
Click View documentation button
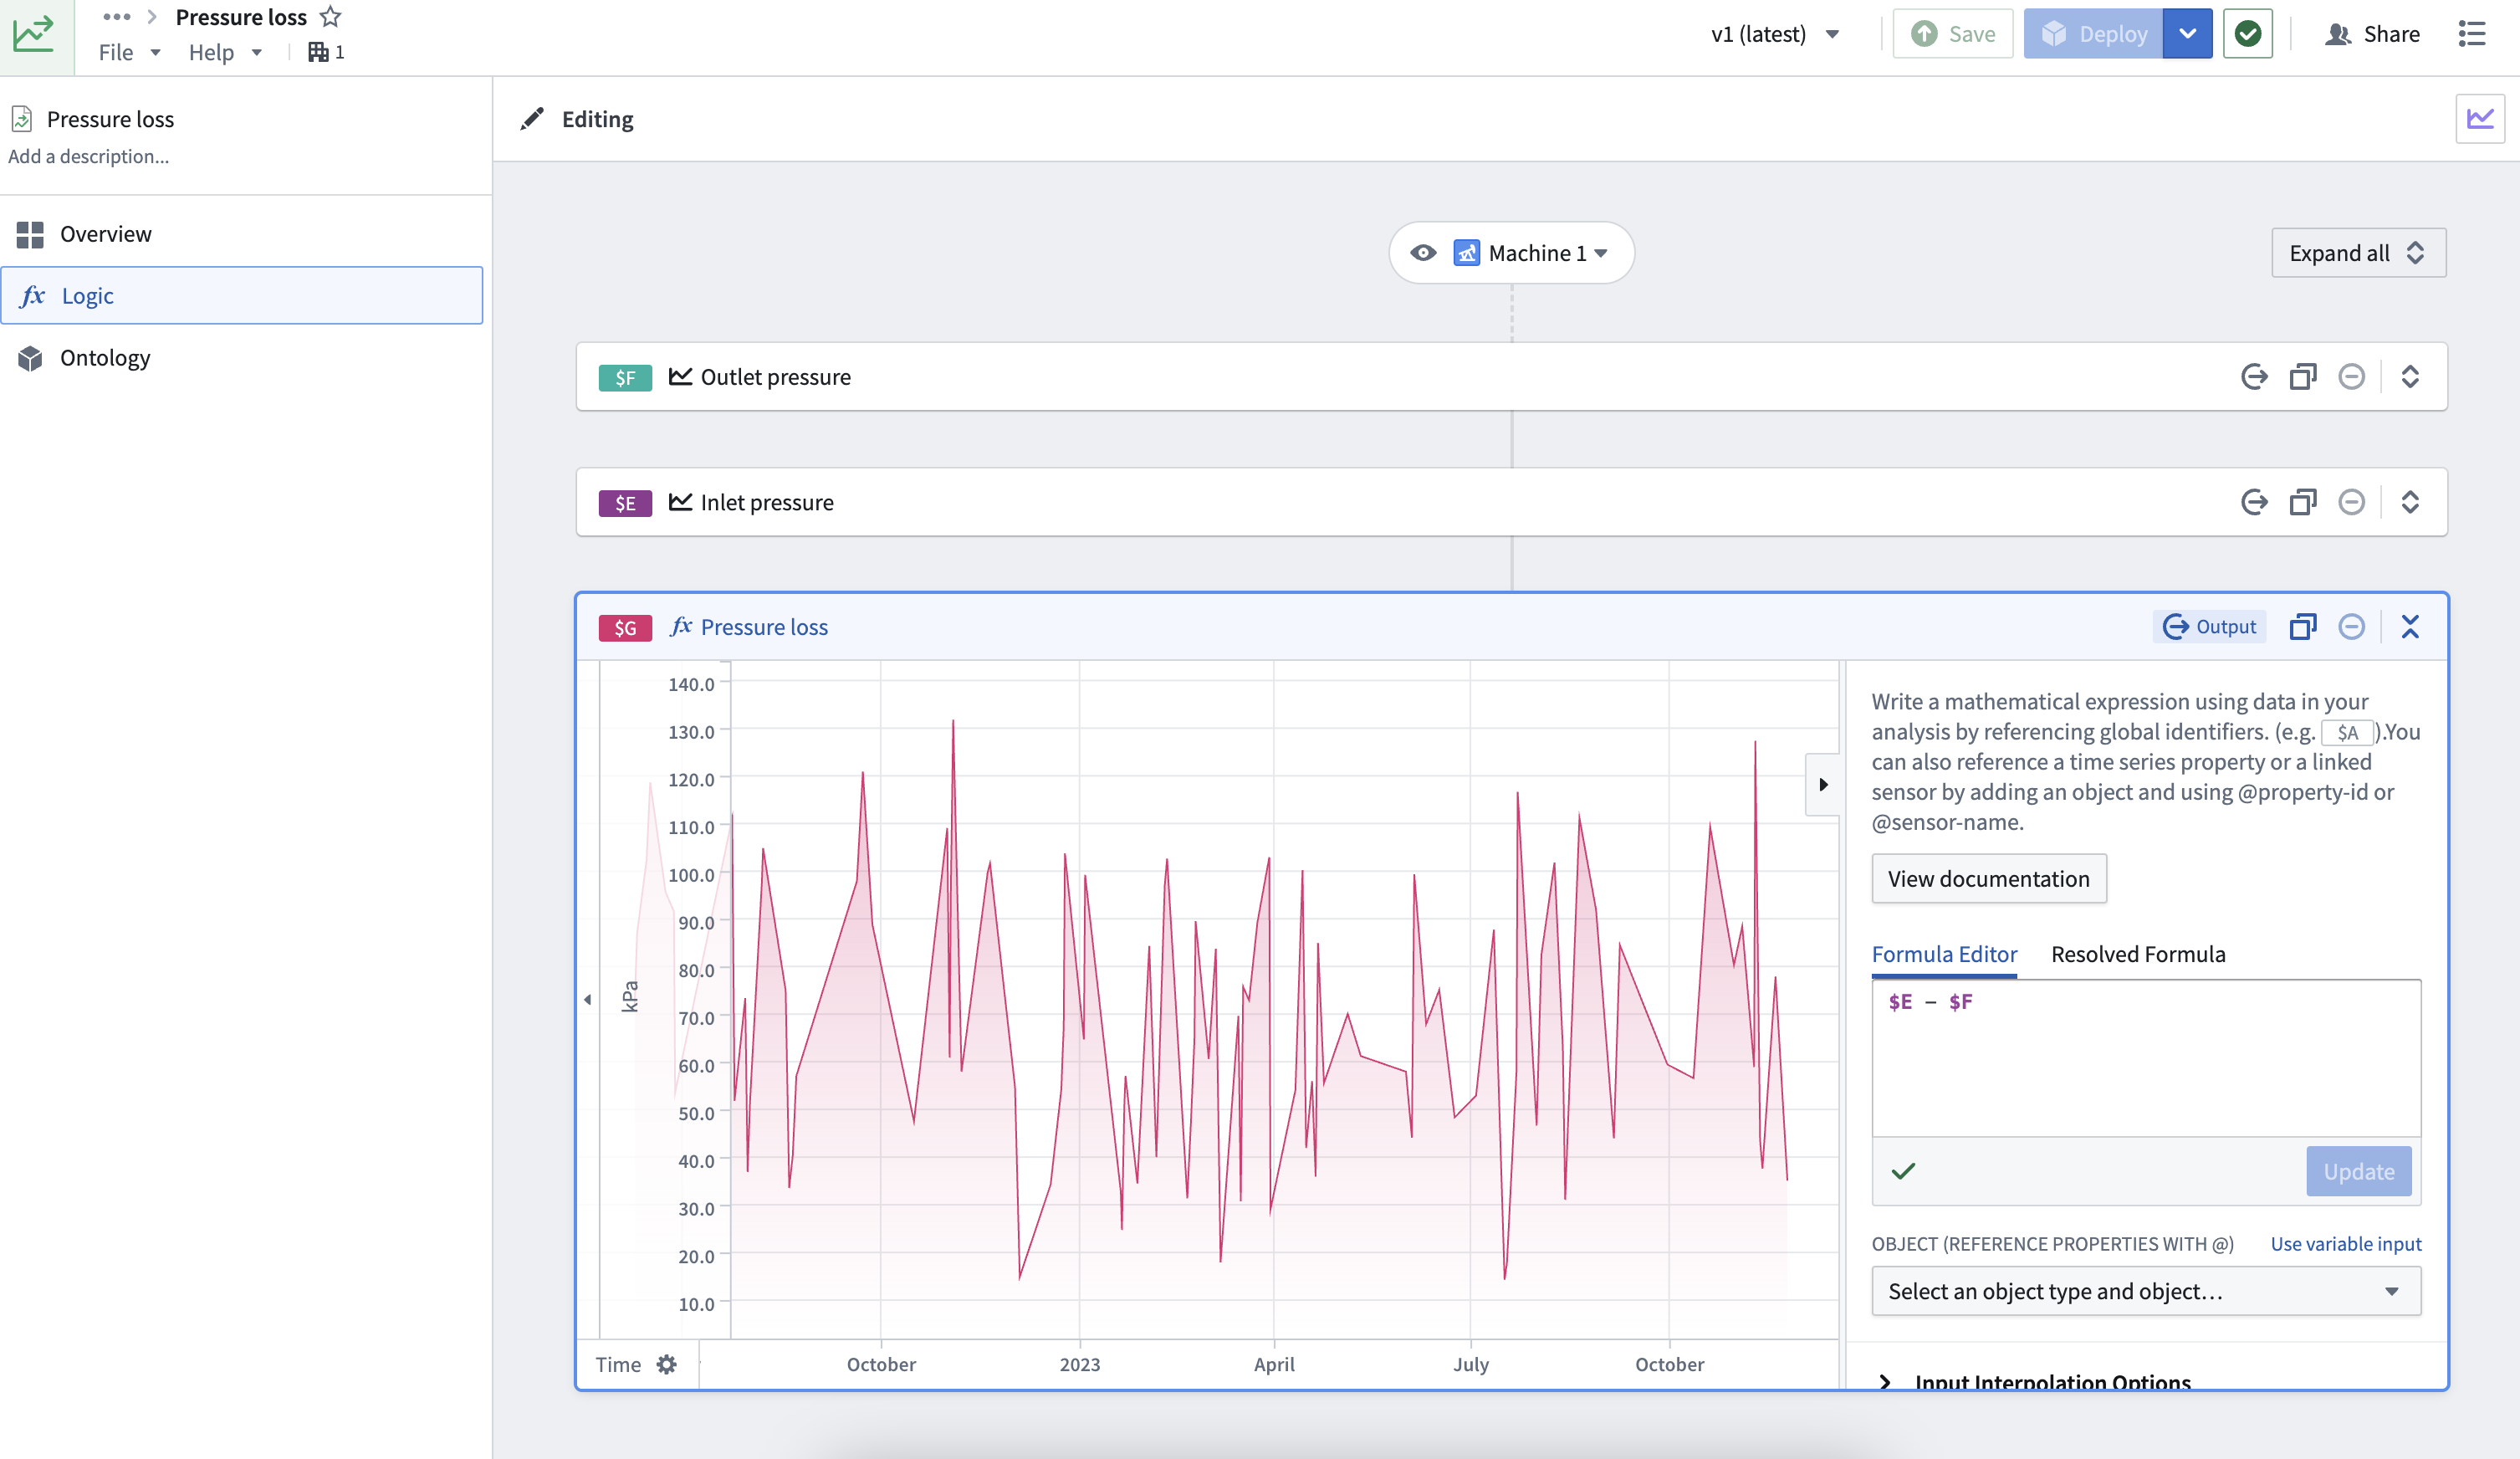[1989, 879]
